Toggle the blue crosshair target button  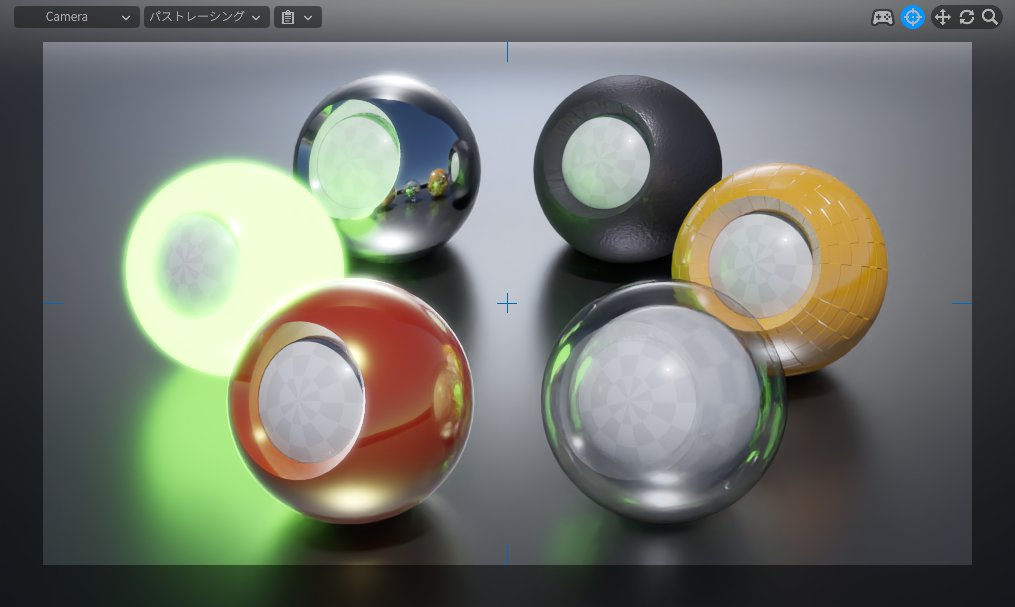point(912,17)
